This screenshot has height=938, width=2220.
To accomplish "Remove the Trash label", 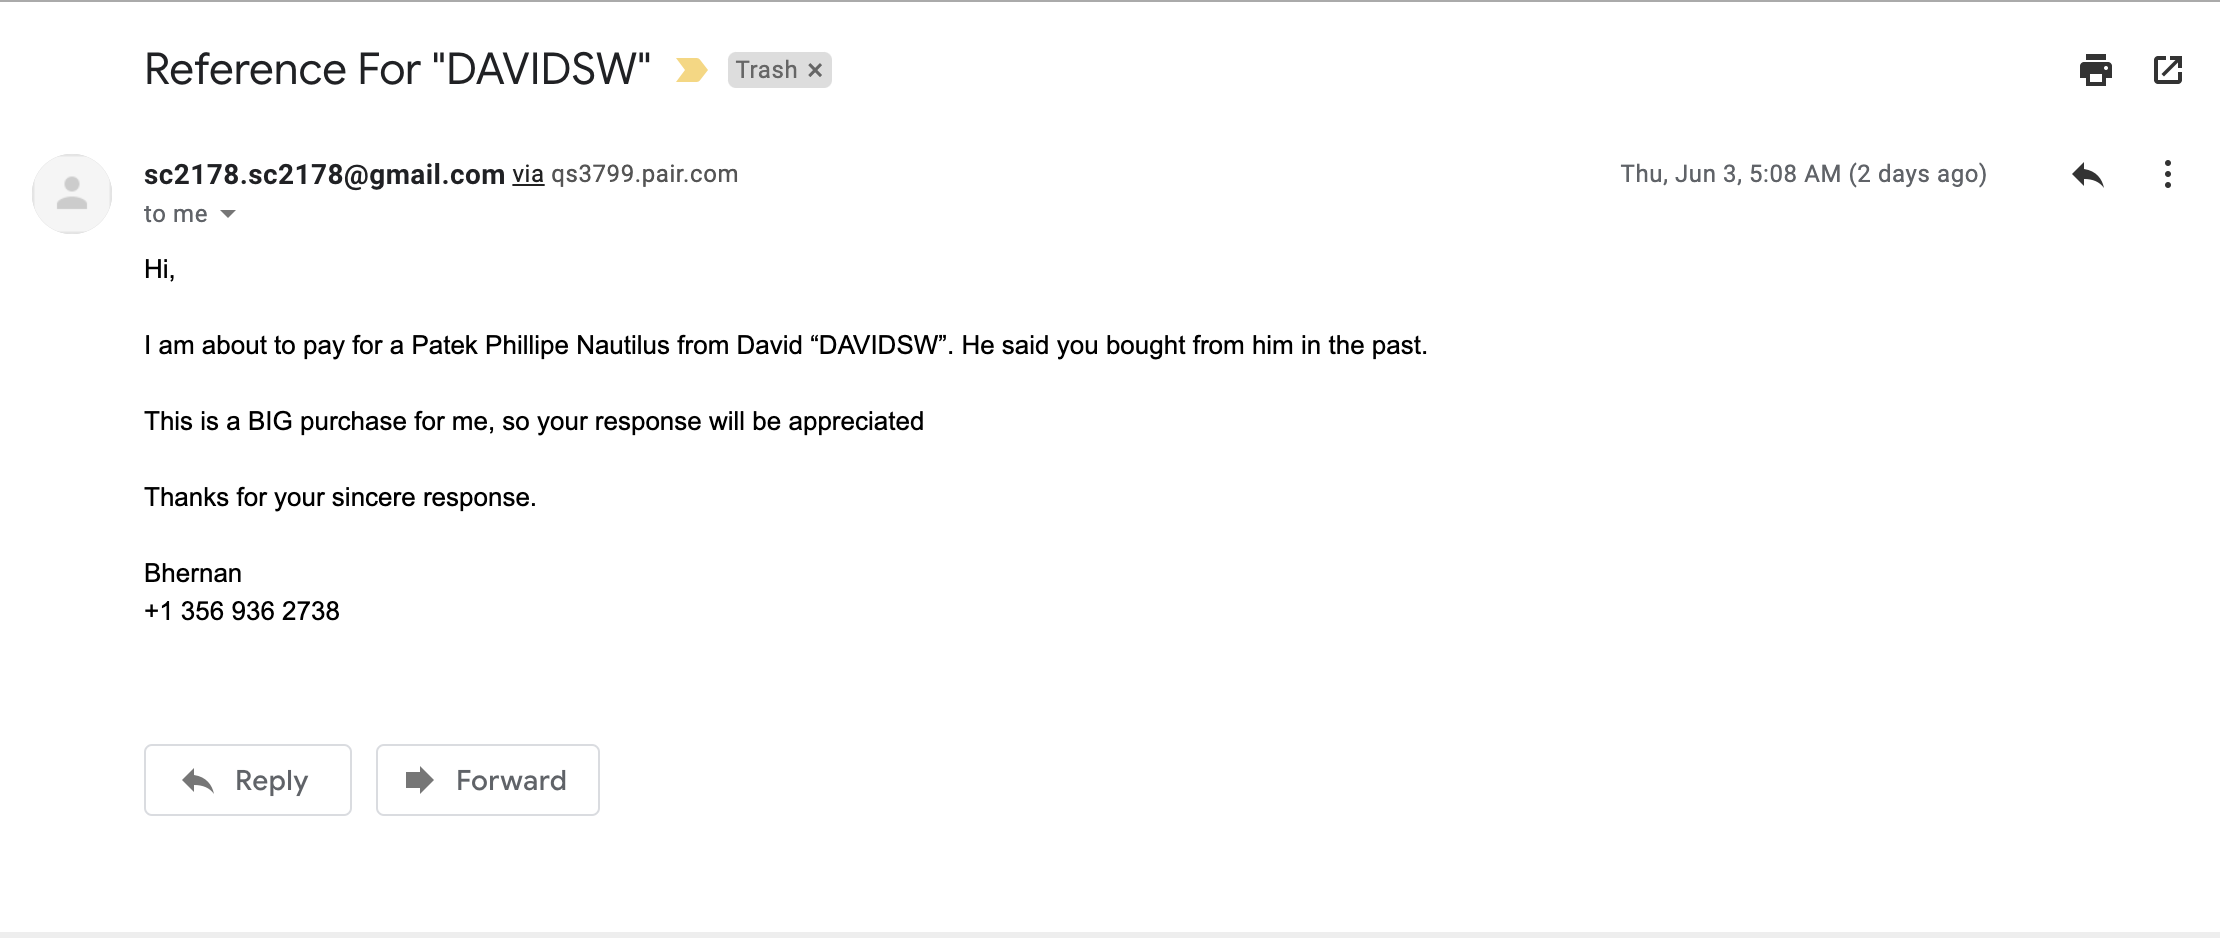I will pos(815,70).
